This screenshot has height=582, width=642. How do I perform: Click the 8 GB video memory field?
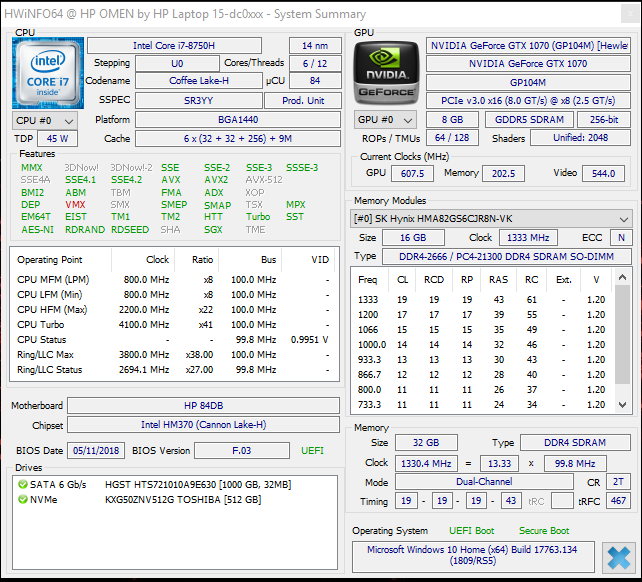point(452,120)
